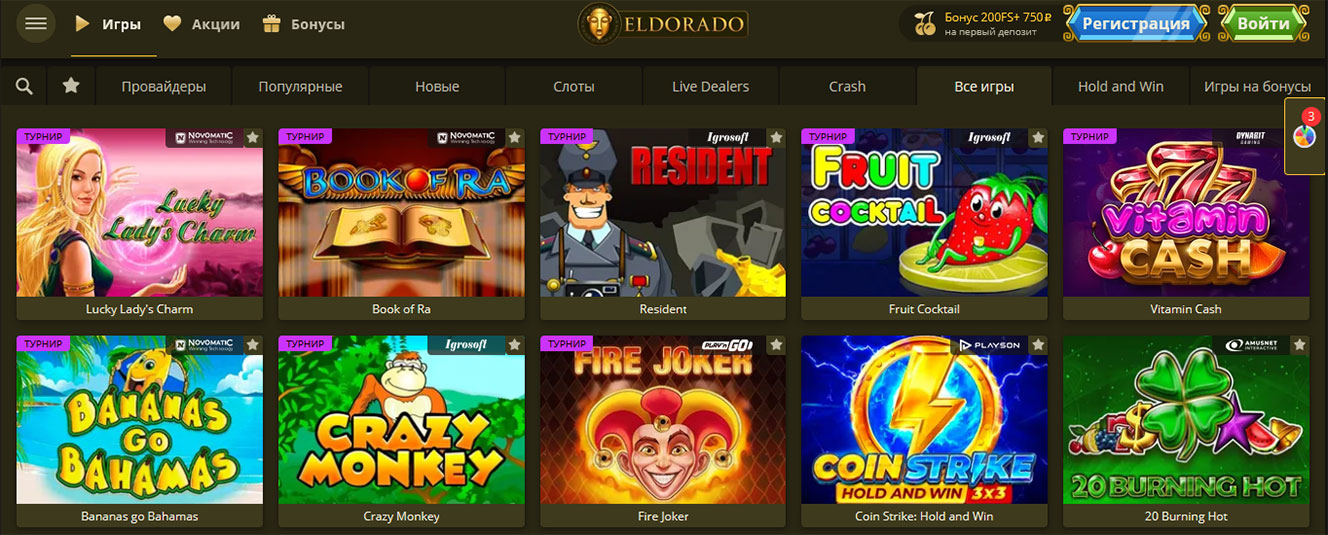This screenshot has height=535, width=1328.
Task: Toggle favorite star on 20 Burning Hot
Action: 1299,345
